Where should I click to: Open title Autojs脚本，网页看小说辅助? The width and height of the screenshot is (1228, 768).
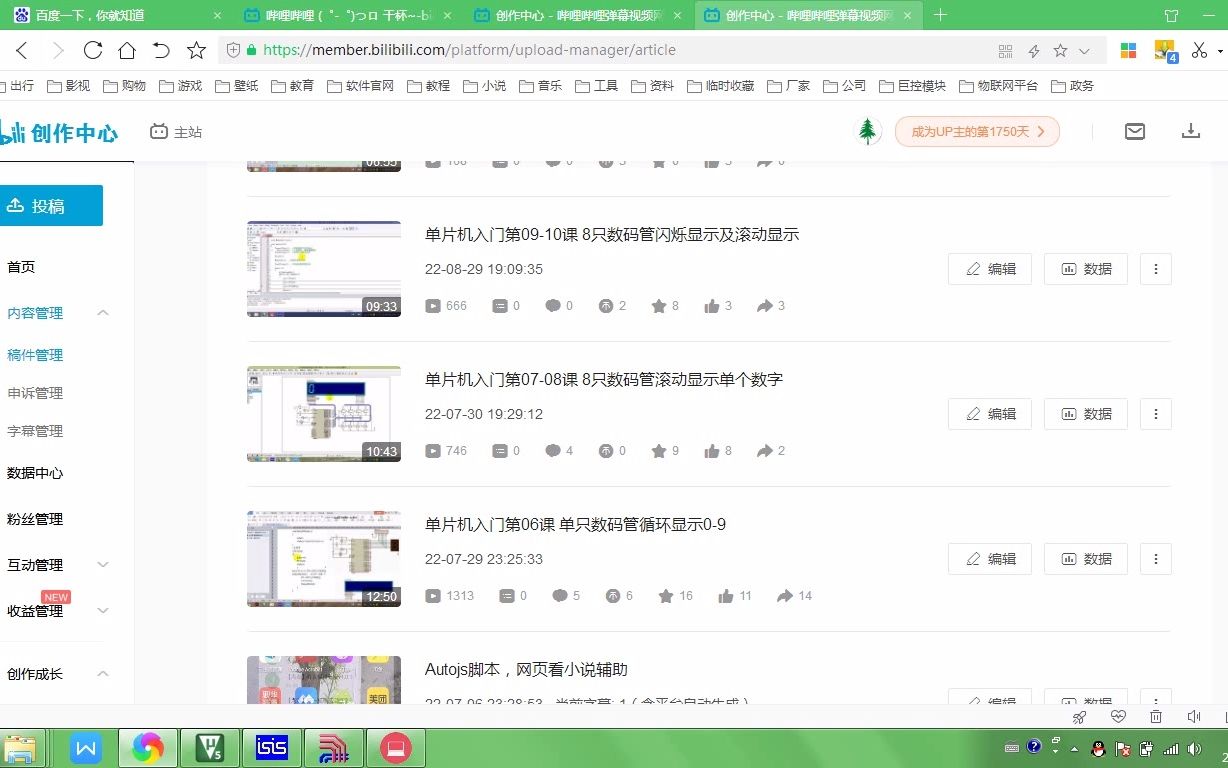coord(526,670)
